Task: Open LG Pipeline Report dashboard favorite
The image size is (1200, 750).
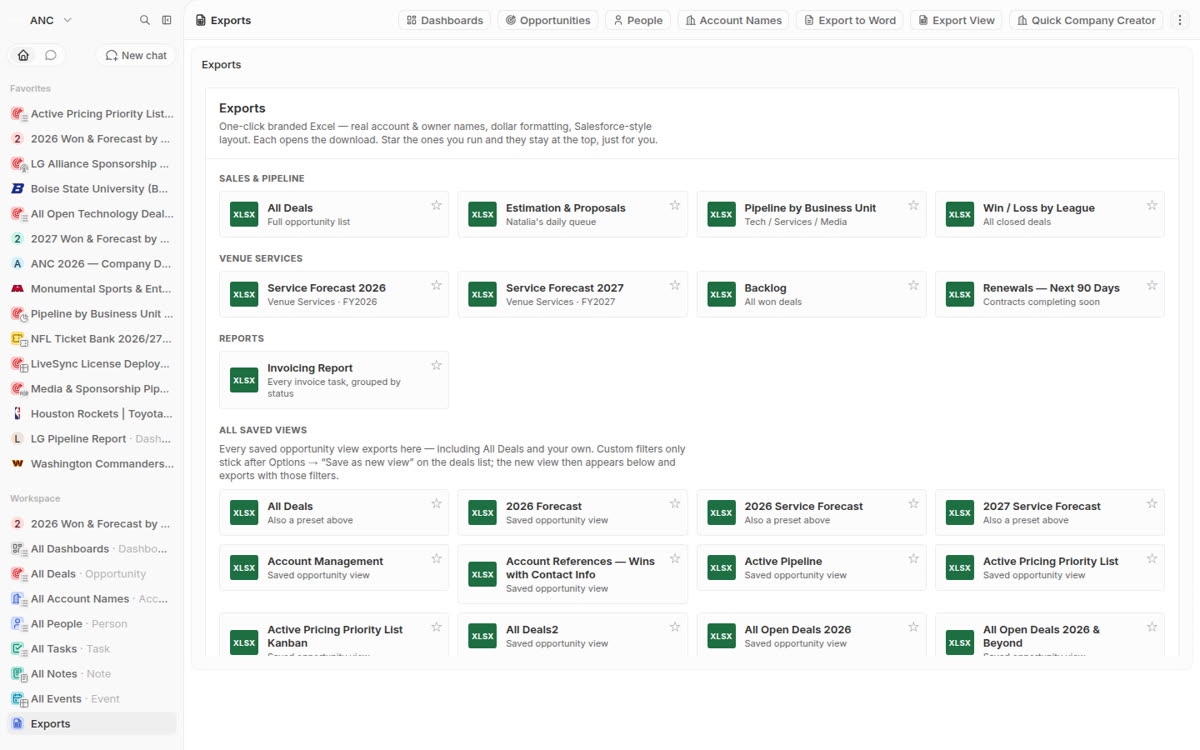Action: point(92,439)
